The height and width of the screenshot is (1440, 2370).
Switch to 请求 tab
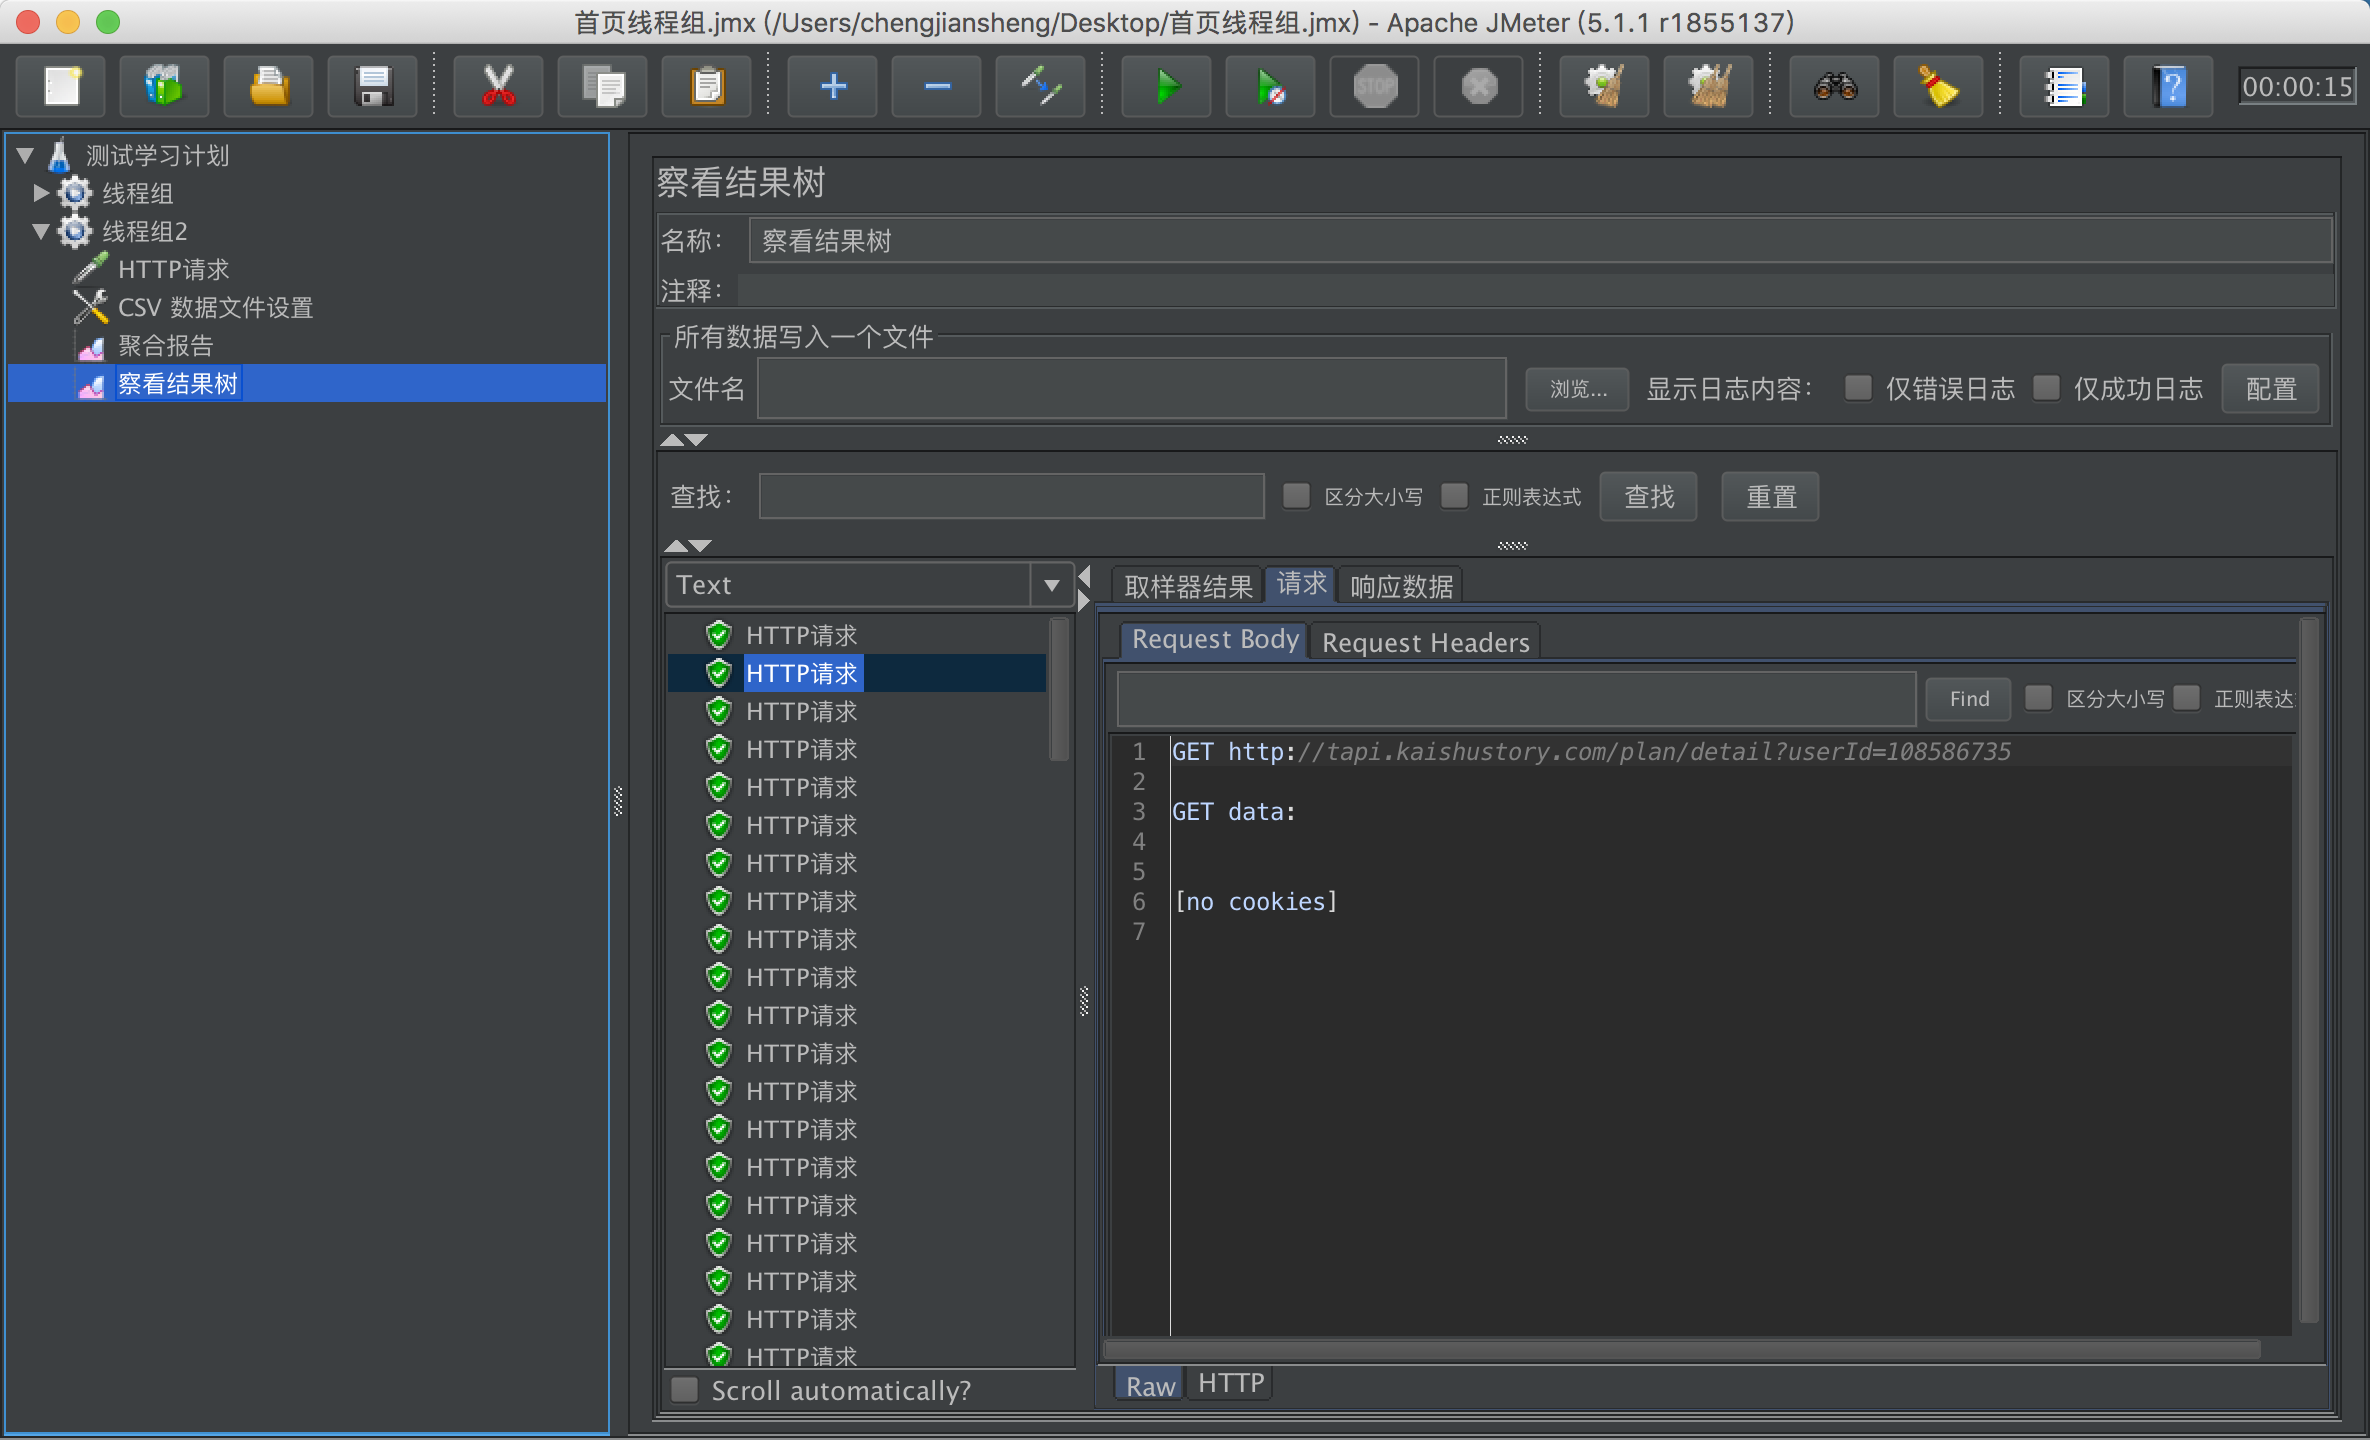(1301, 584)
